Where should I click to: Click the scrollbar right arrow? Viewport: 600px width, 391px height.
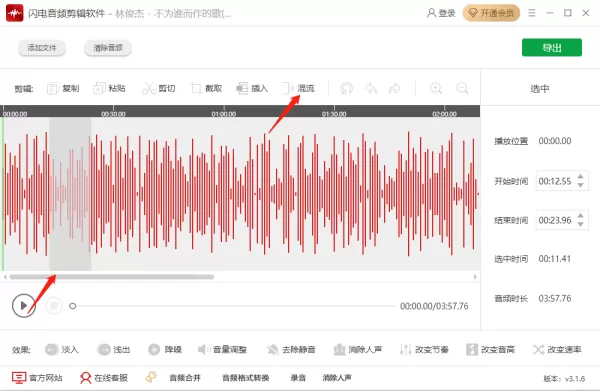(x=475, y=277)
